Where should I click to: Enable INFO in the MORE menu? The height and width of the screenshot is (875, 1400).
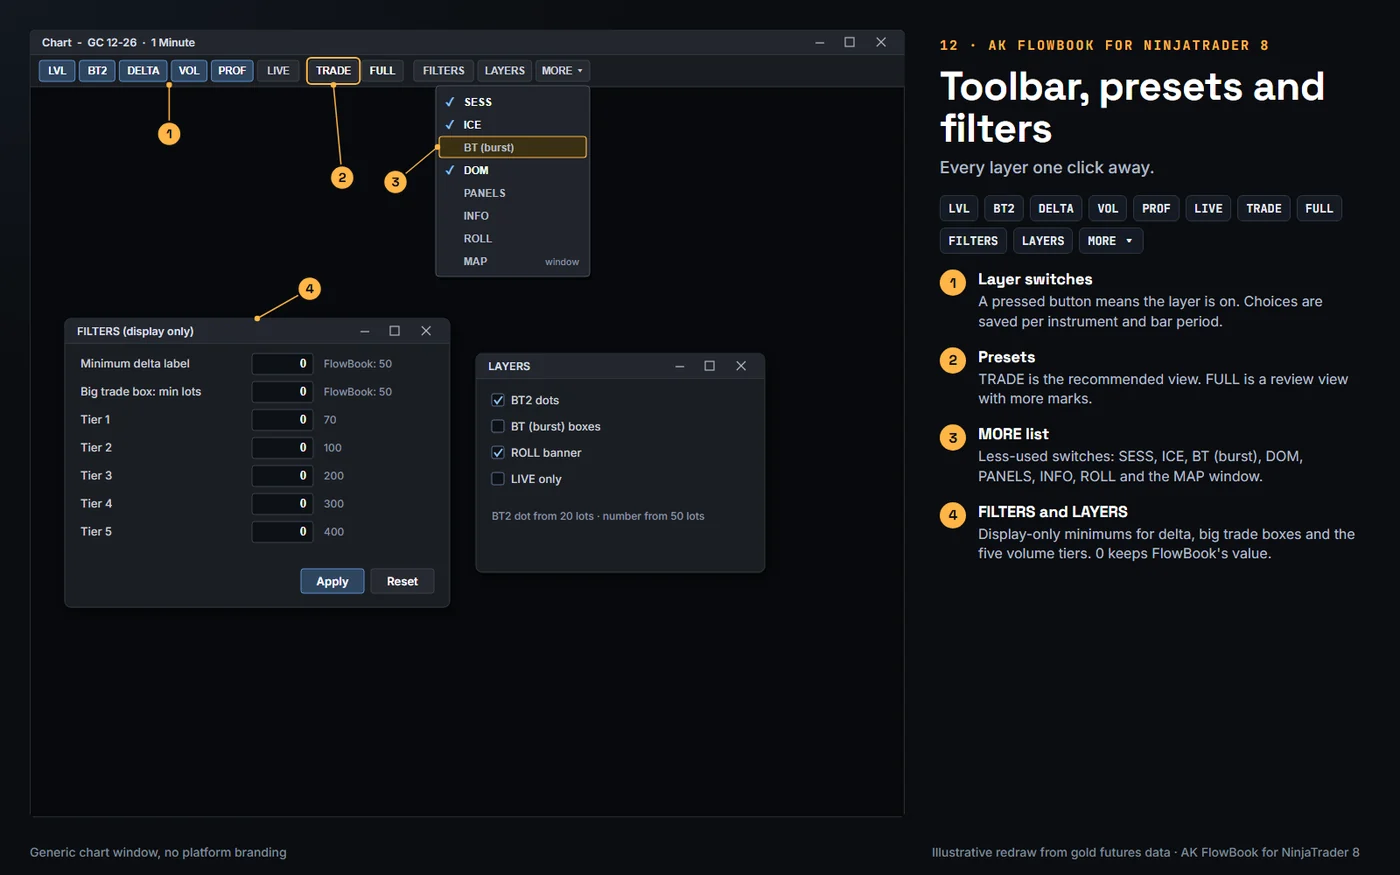click(513, 216)
